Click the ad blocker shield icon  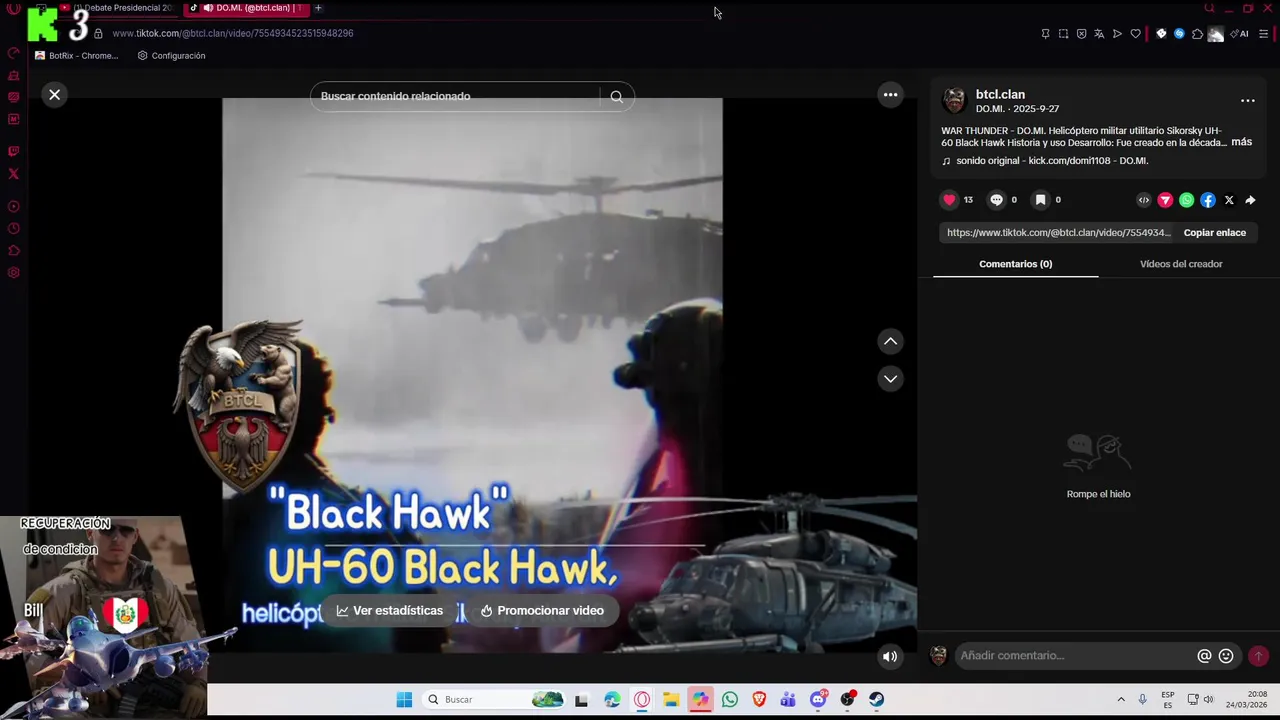[1081, 34]
